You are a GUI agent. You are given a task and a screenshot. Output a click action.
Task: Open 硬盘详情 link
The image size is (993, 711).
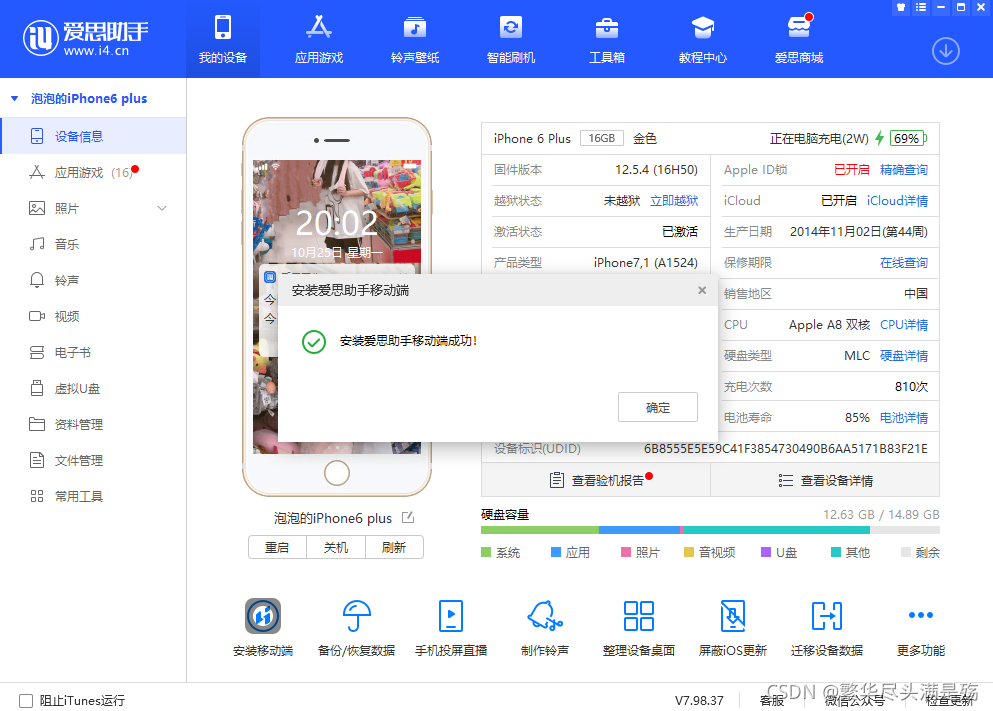904,356
